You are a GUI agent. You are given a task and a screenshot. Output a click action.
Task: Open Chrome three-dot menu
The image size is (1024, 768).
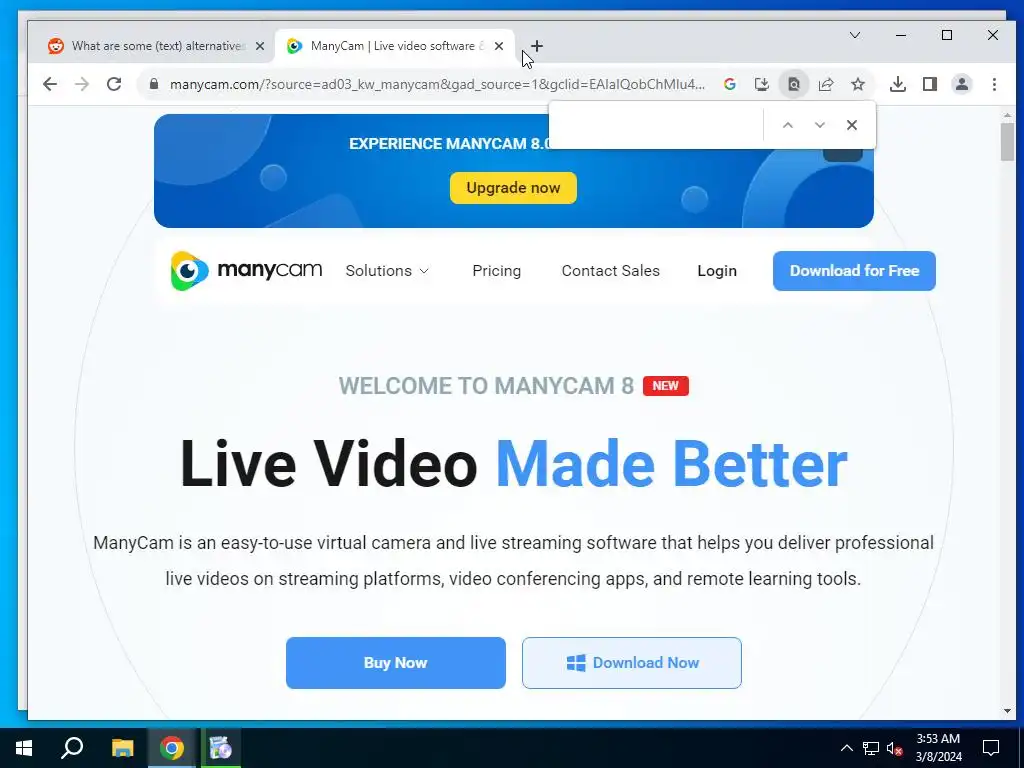click(994, 84)
